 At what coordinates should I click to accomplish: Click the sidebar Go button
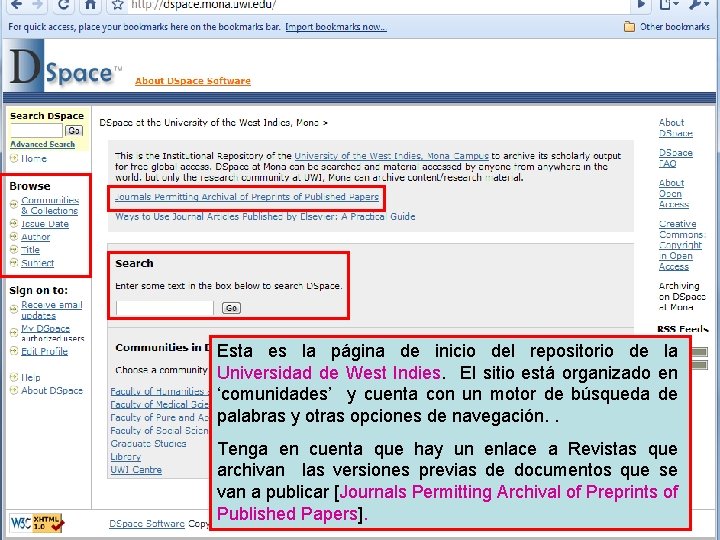[74, 131]
